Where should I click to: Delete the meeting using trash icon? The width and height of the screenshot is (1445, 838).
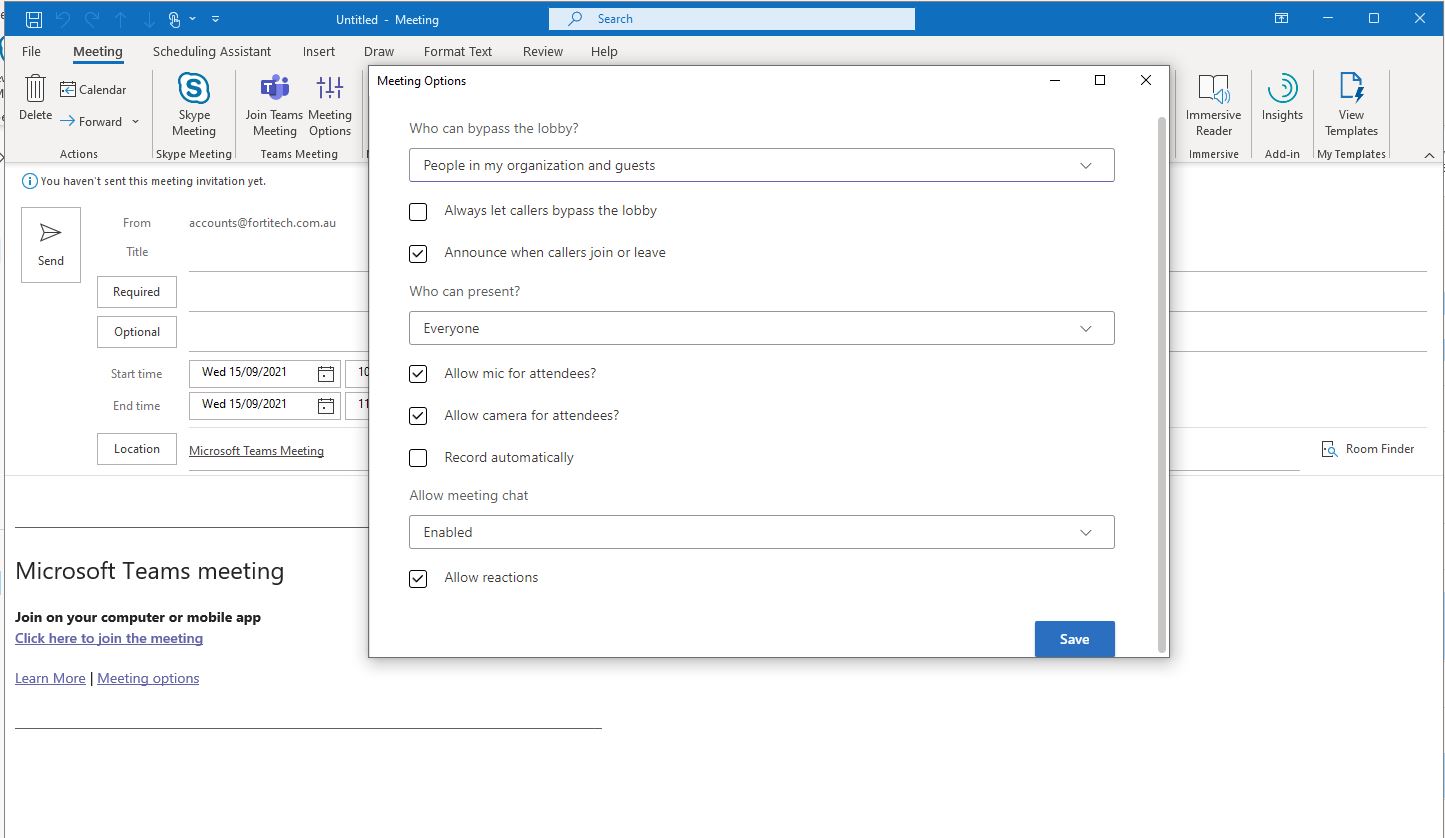35,97
